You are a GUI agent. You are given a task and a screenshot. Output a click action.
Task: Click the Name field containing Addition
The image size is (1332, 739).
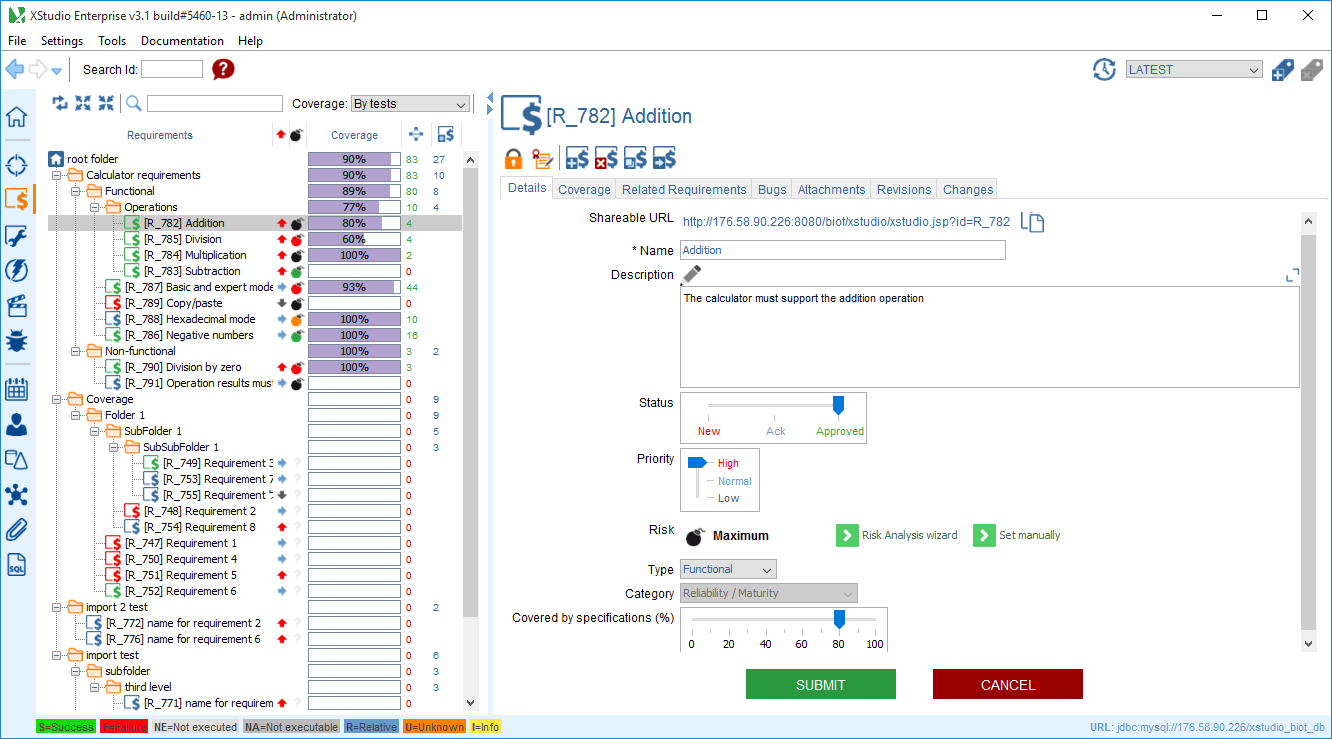842,250
